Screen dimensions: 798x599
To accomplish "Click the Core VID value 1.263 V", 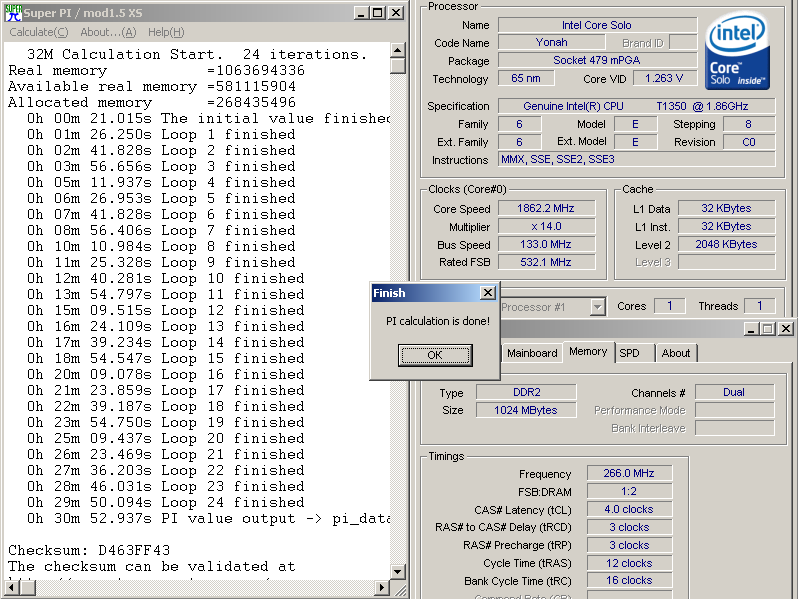I will coord(664,78).
